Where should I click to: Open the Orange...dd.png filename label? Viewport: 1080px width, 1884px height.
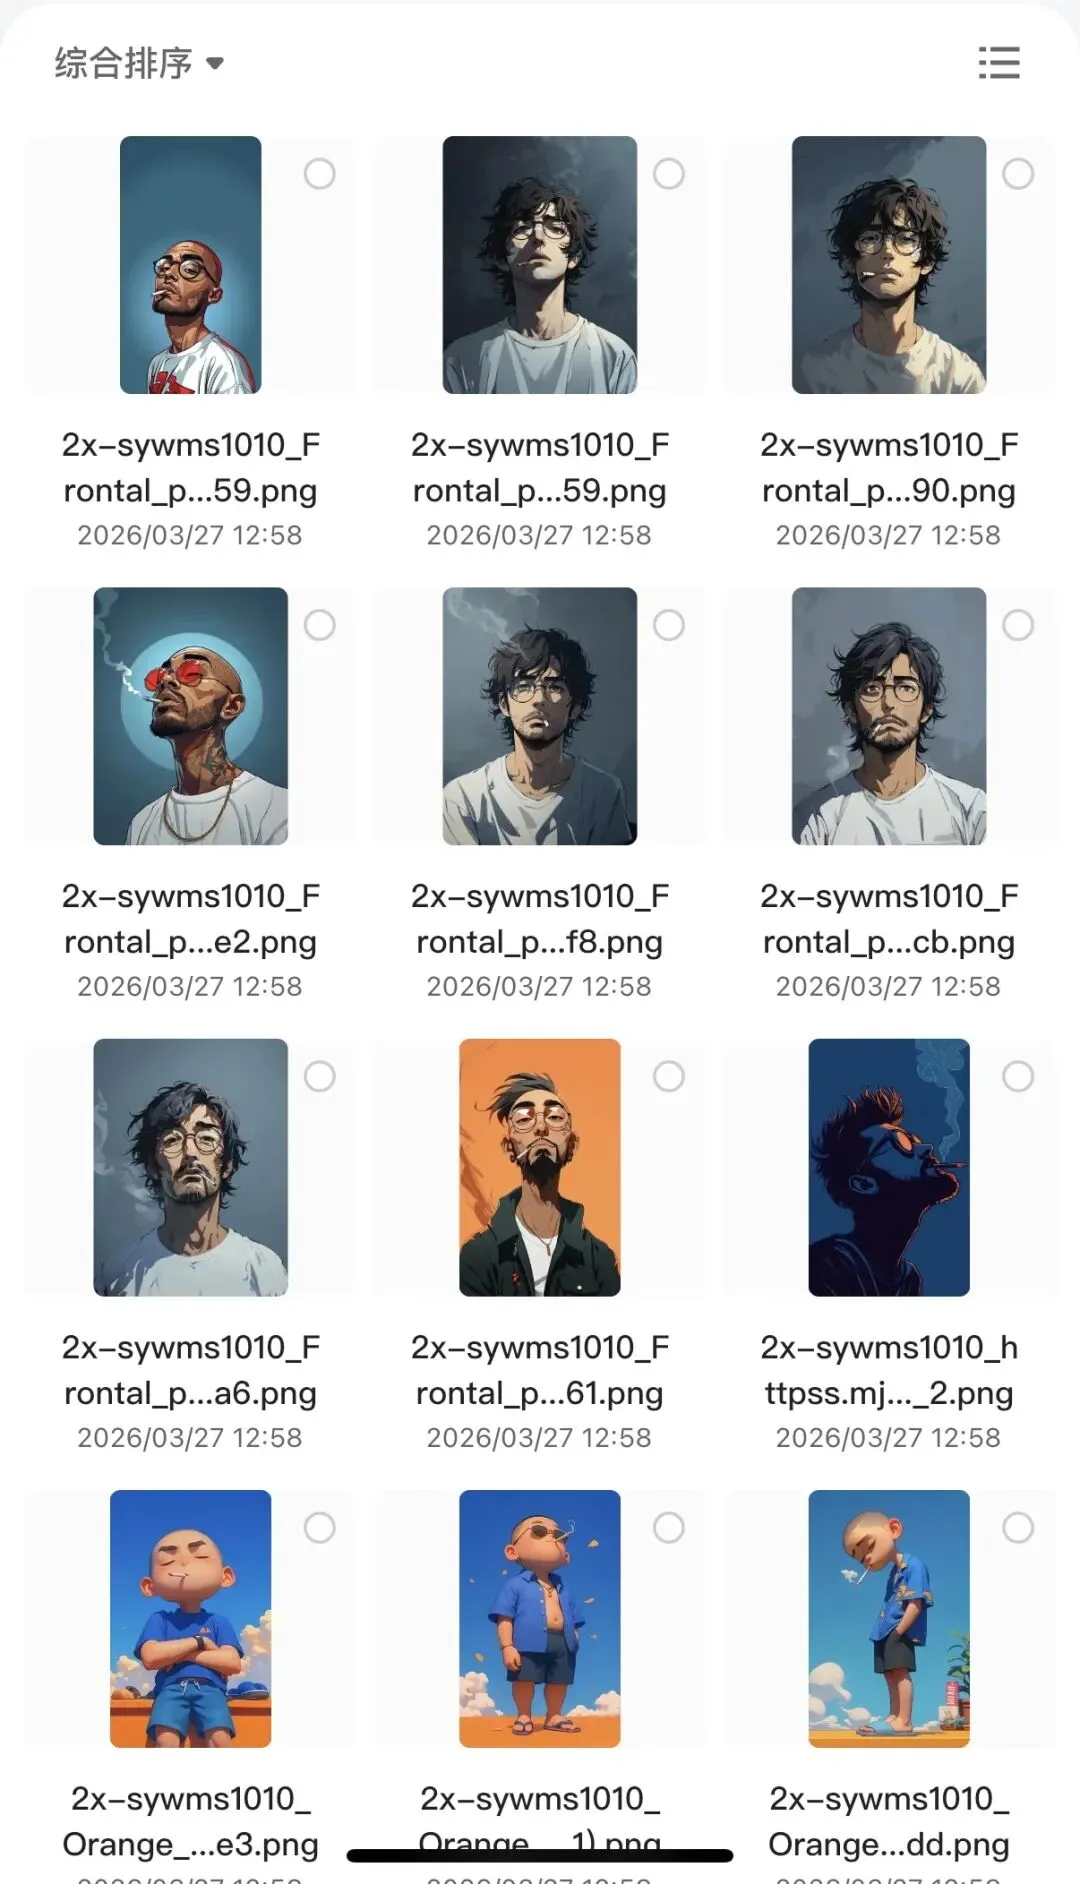(889, 1844)
